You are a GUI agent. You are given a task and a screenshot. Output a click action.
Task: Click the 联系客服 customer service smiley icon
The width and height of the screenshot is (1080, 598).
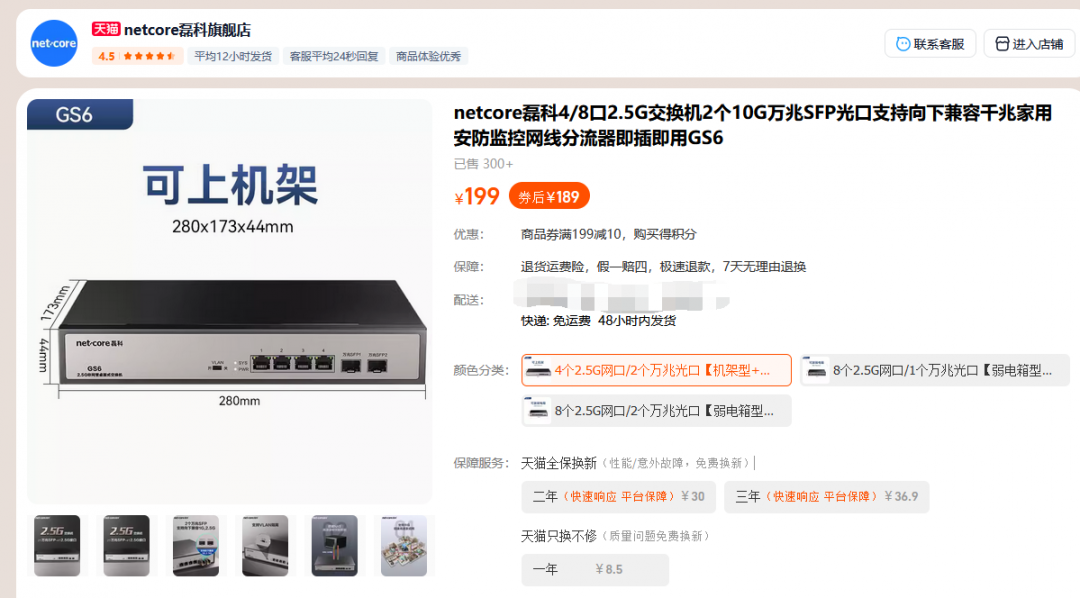tap(903, 44)
